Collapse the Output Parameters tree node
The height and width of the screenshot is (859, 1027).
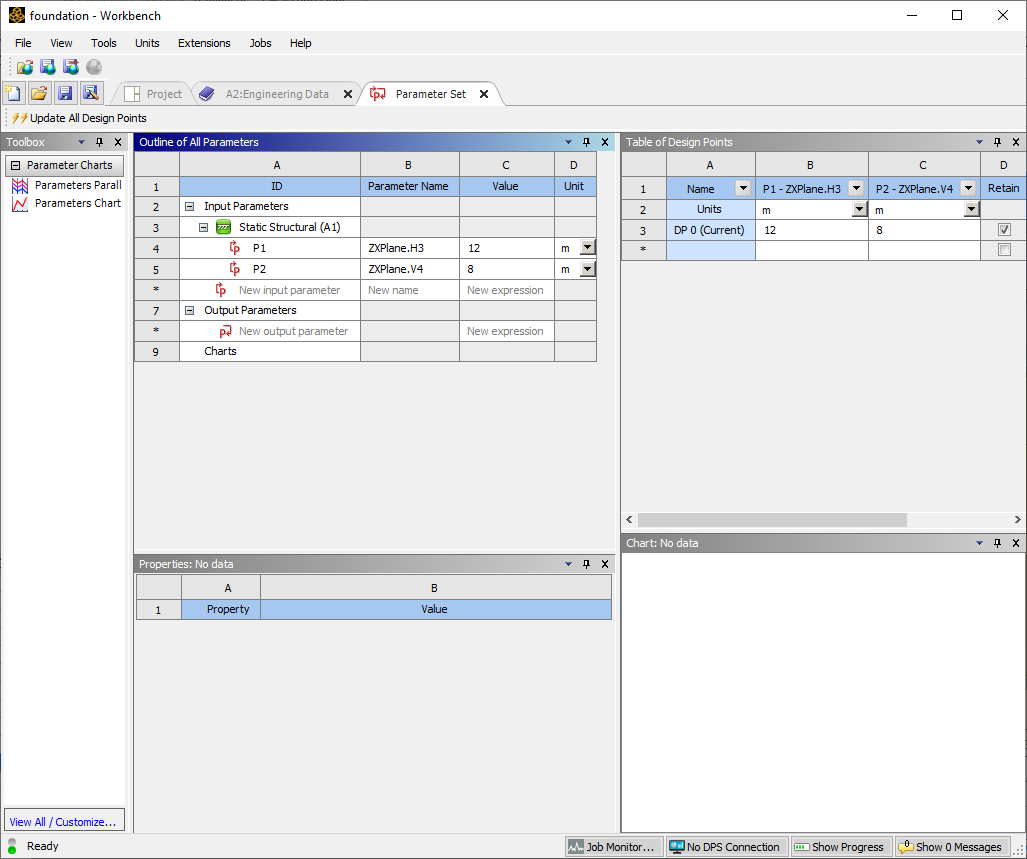(x=189, y=310)
